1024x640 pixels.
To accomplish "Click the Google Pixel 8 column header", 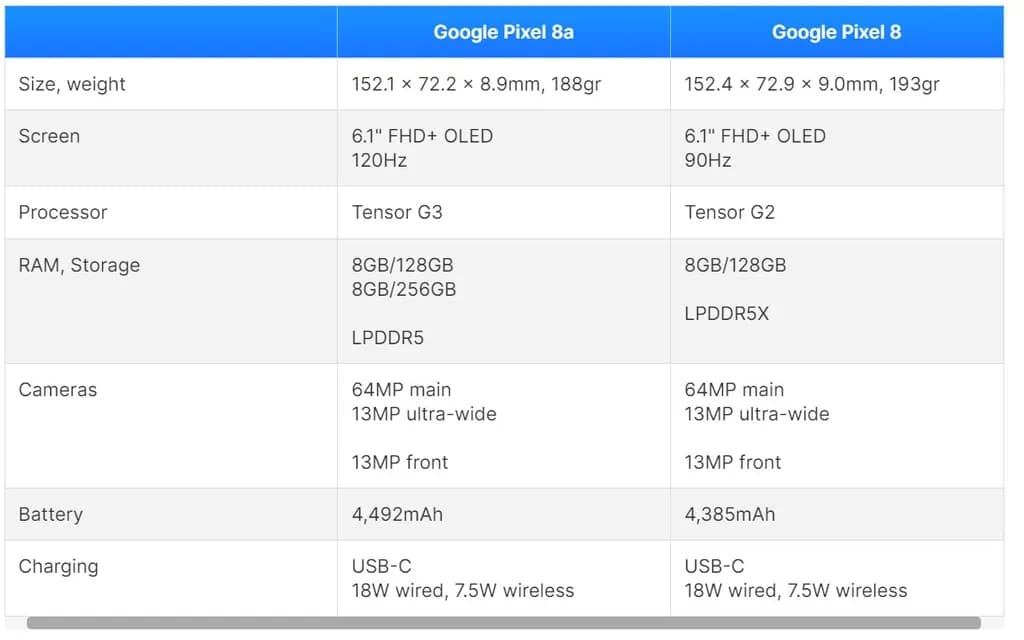I will tap(836, 32).
